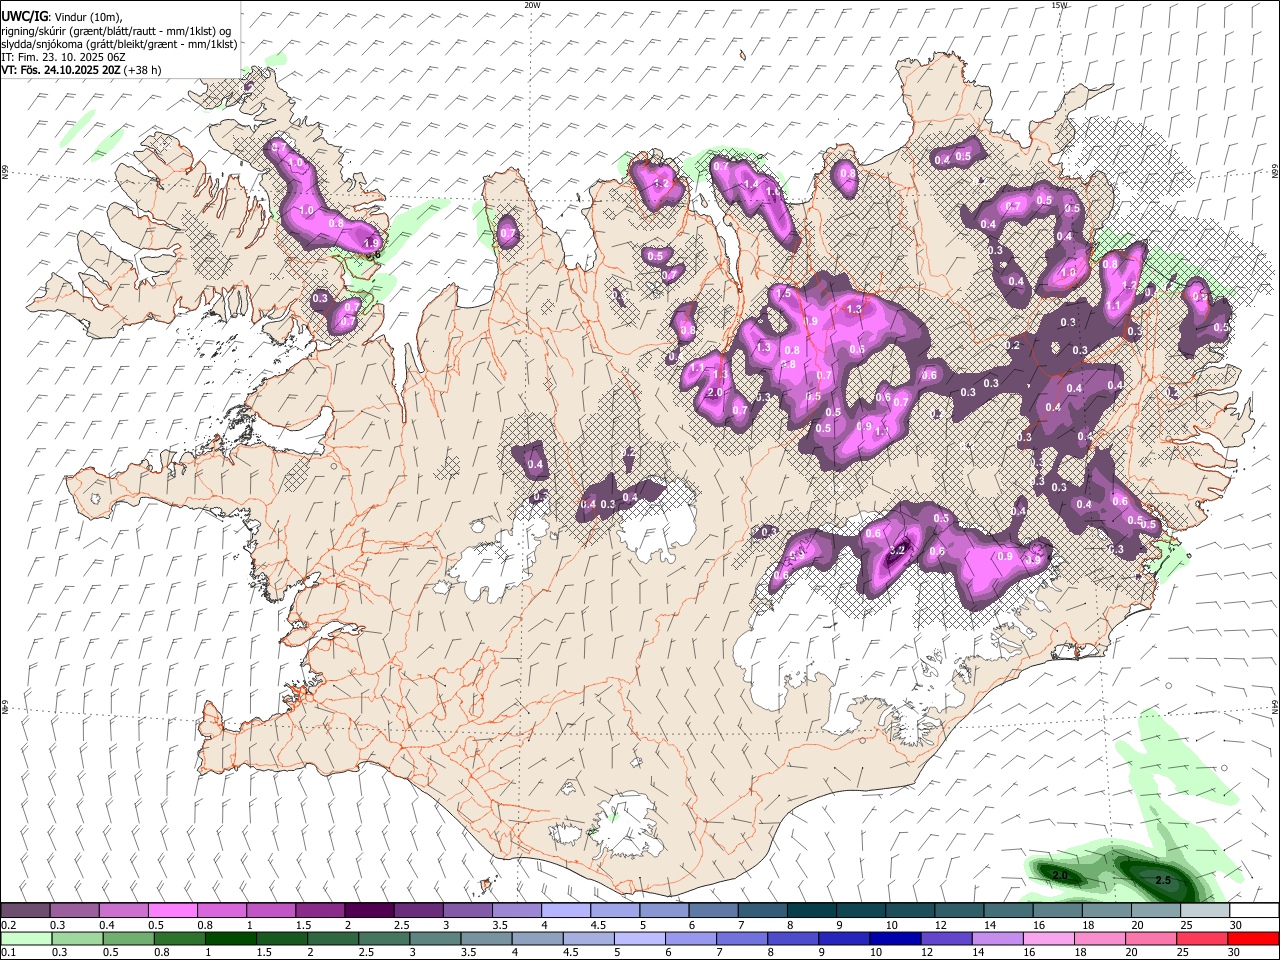Click the white Hofsjökull glacier in central Iceland
This screenshot has width=1280, height=960.
[x=658, y=523]
